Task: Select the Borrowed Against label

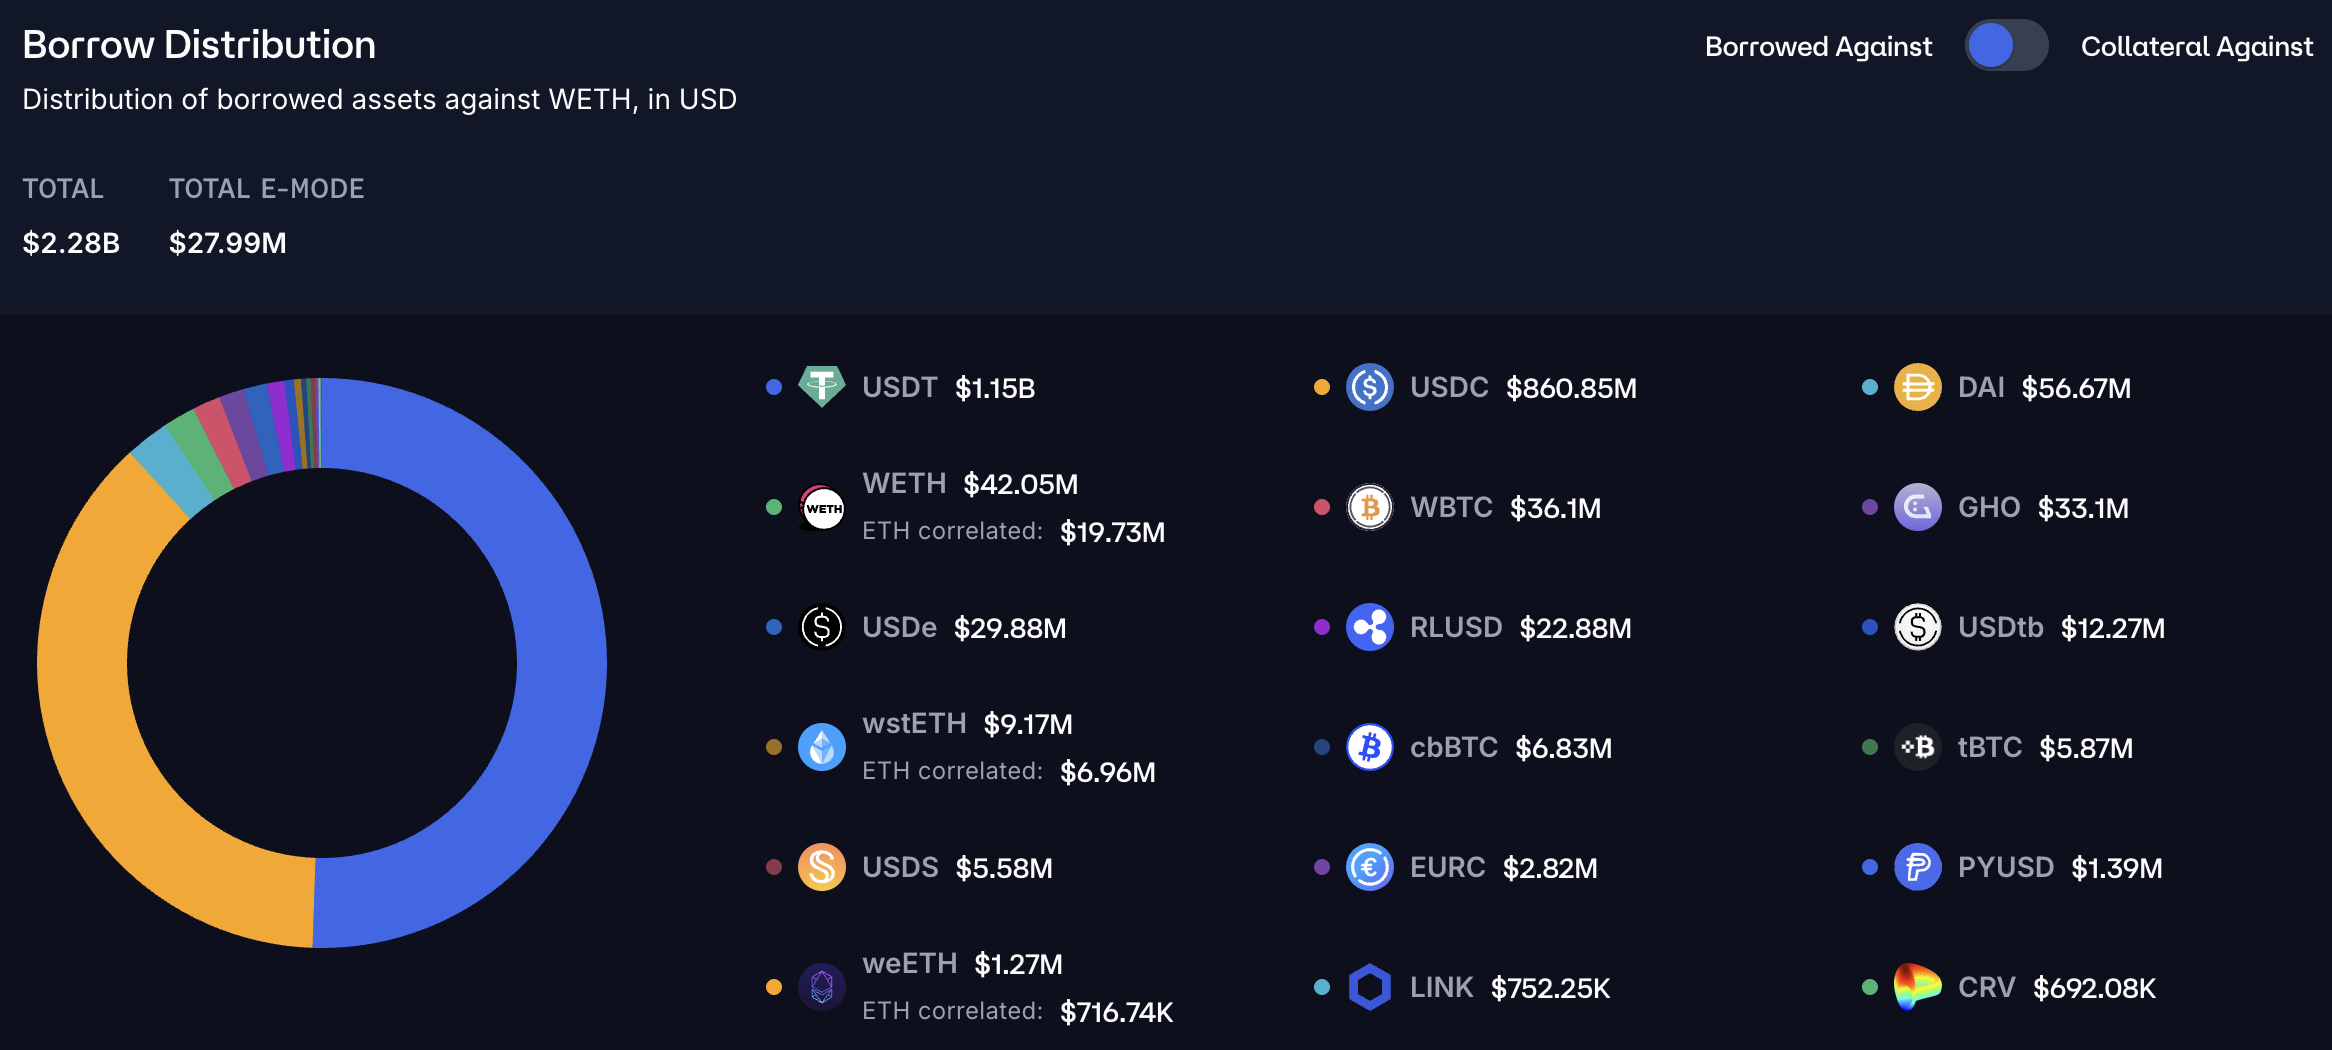Action: click(x=1818, y=47)
